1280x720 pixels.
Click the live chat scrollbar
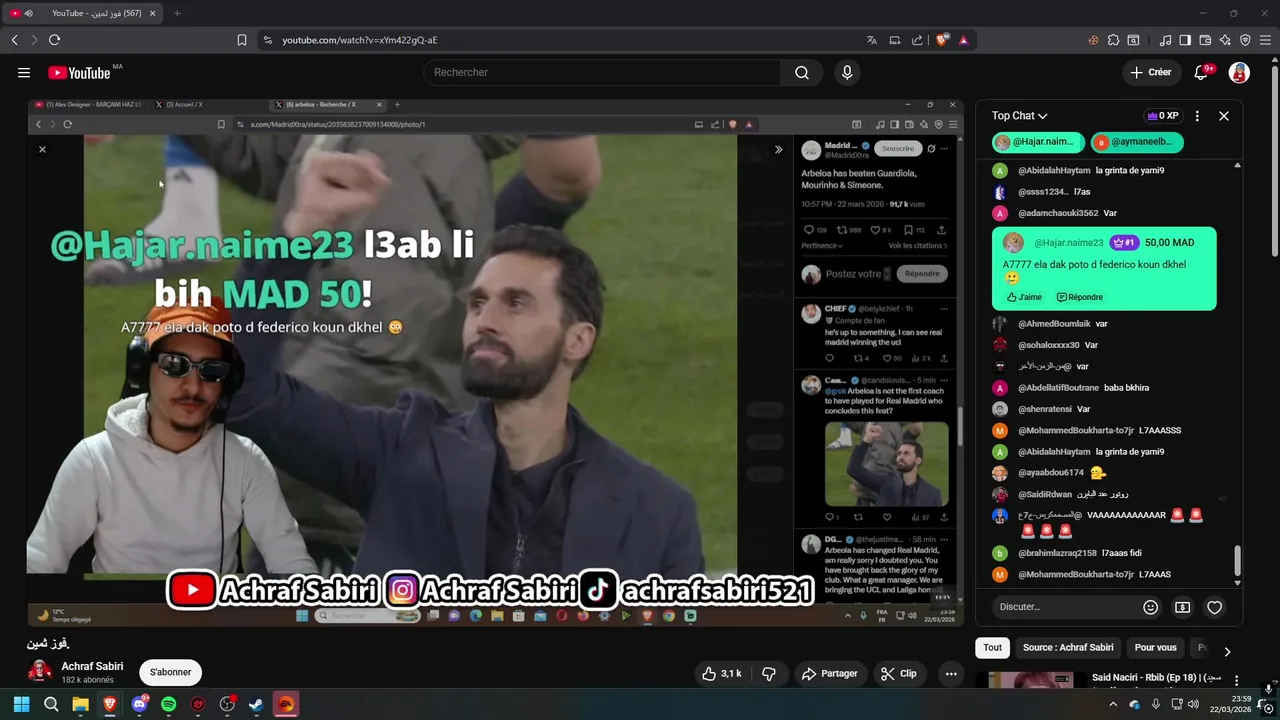[1238, 561]
